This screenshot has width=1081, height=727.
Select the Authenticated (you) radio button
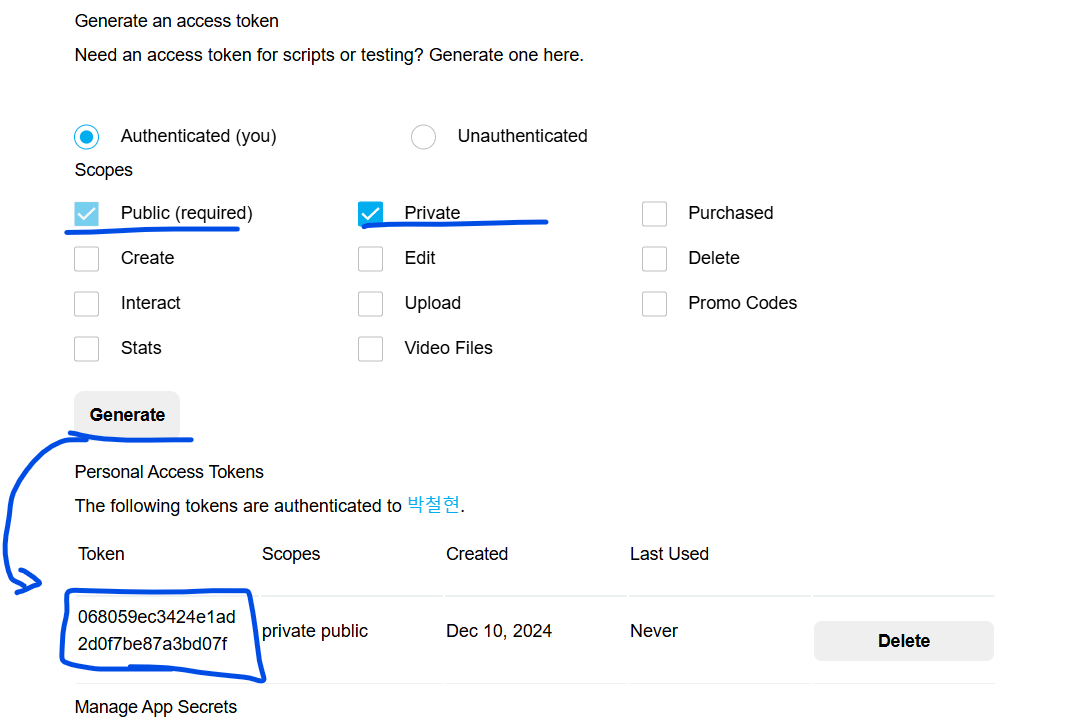click(x=87, y=136)
